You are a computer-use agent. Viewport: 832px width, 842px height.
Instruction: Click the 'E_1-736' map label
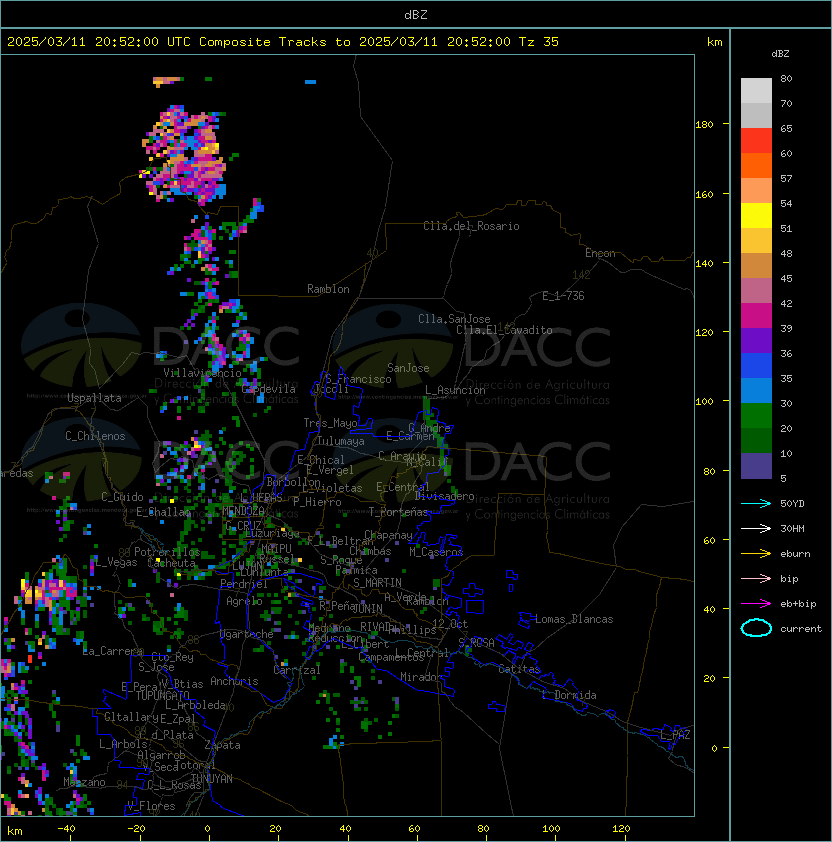coord(563,296)
